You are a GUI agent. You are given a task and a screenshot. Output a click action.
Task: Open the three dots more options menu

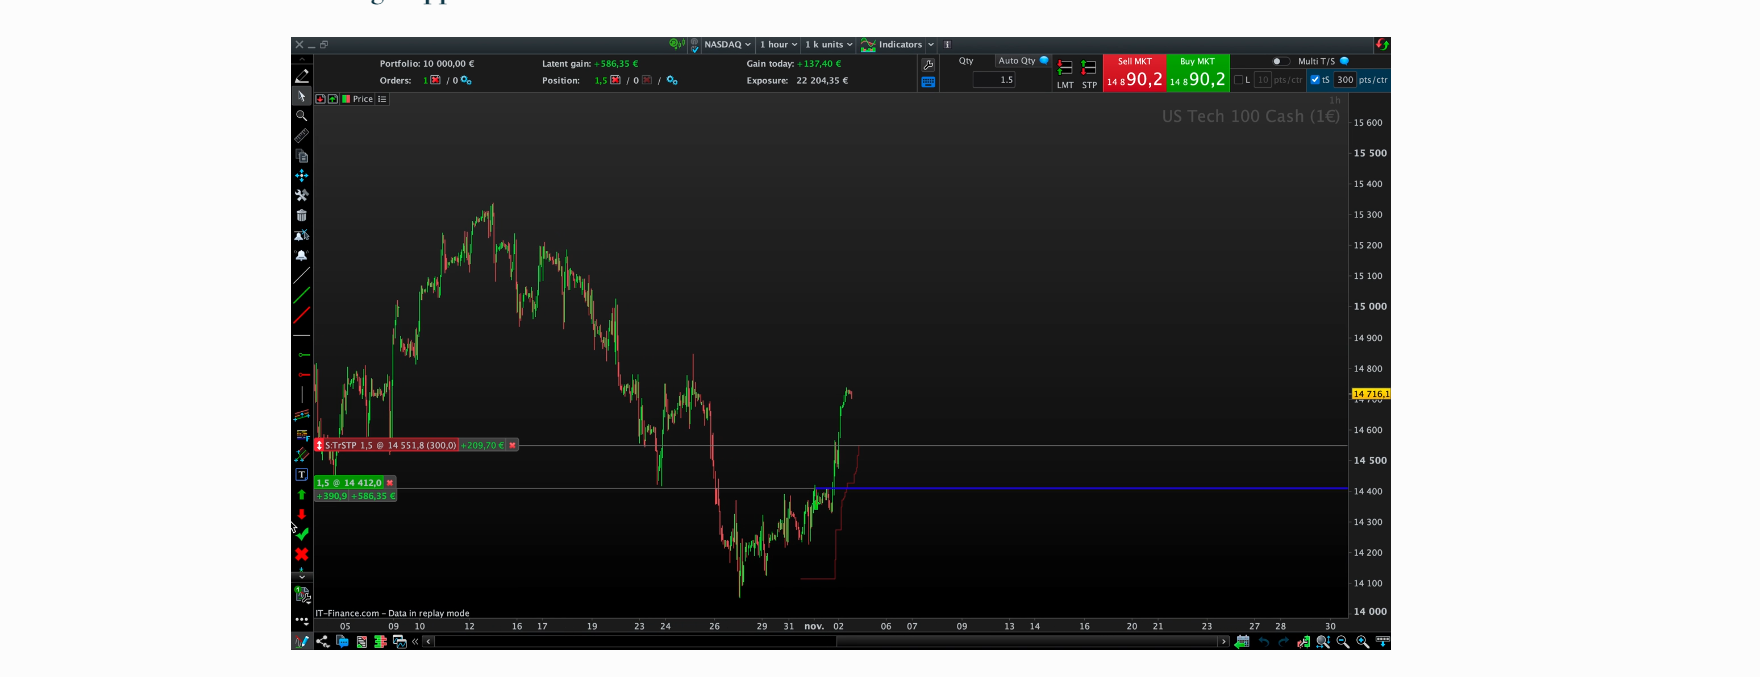coord(301,620)
